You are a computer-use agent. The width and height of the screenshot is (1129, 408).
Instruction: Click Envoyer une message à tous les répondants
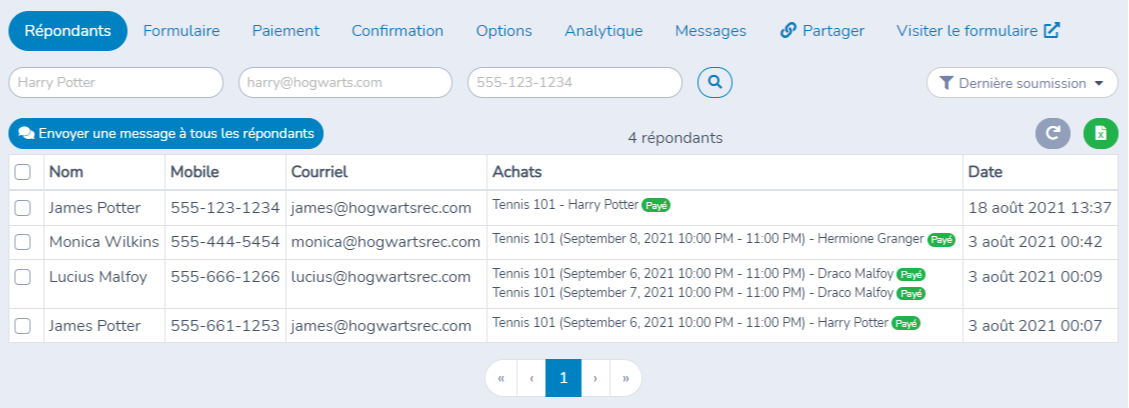pyautogui.click(x=166, y=134)
